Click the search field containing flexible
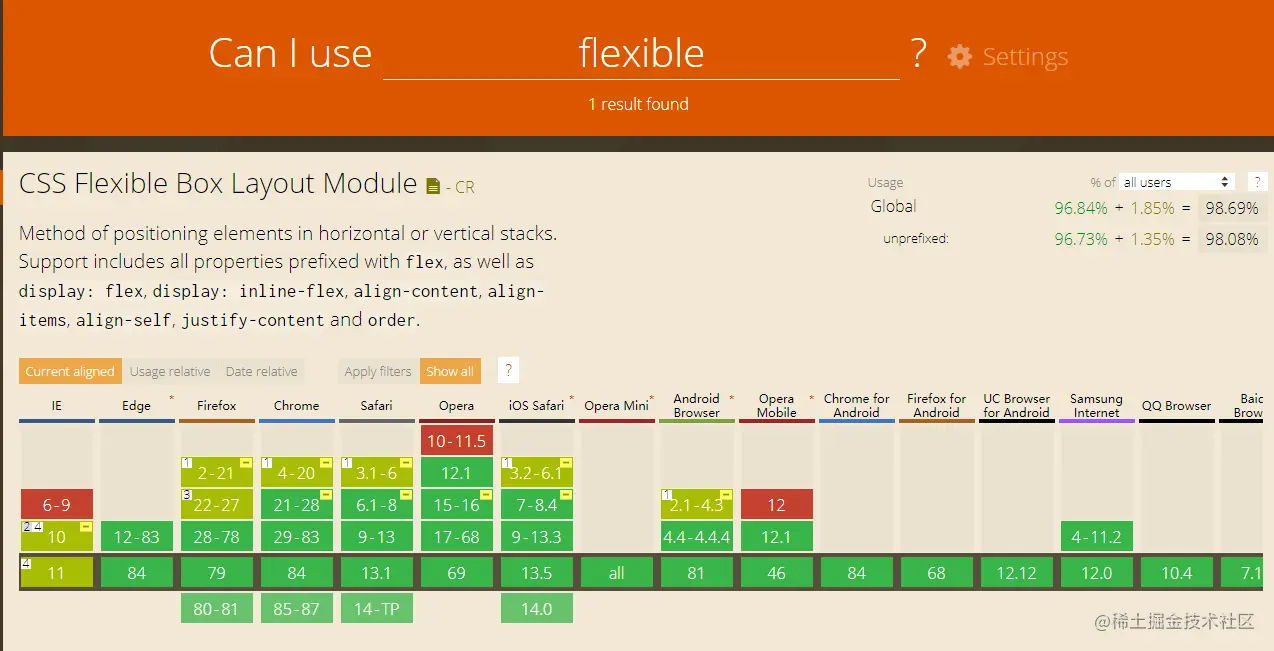 641,53
